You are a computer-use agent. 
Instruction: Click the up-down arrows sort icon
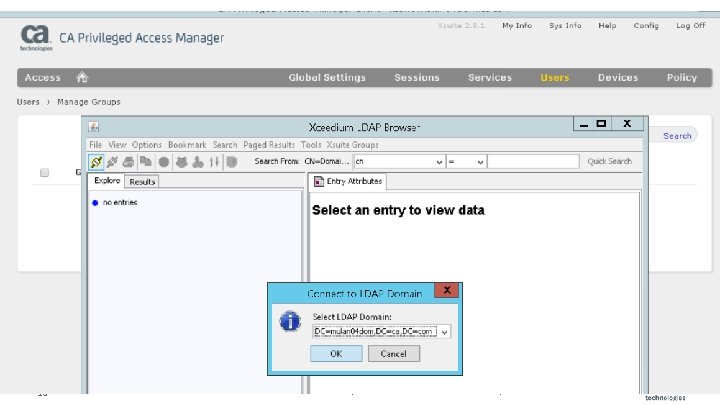point(214,162)
